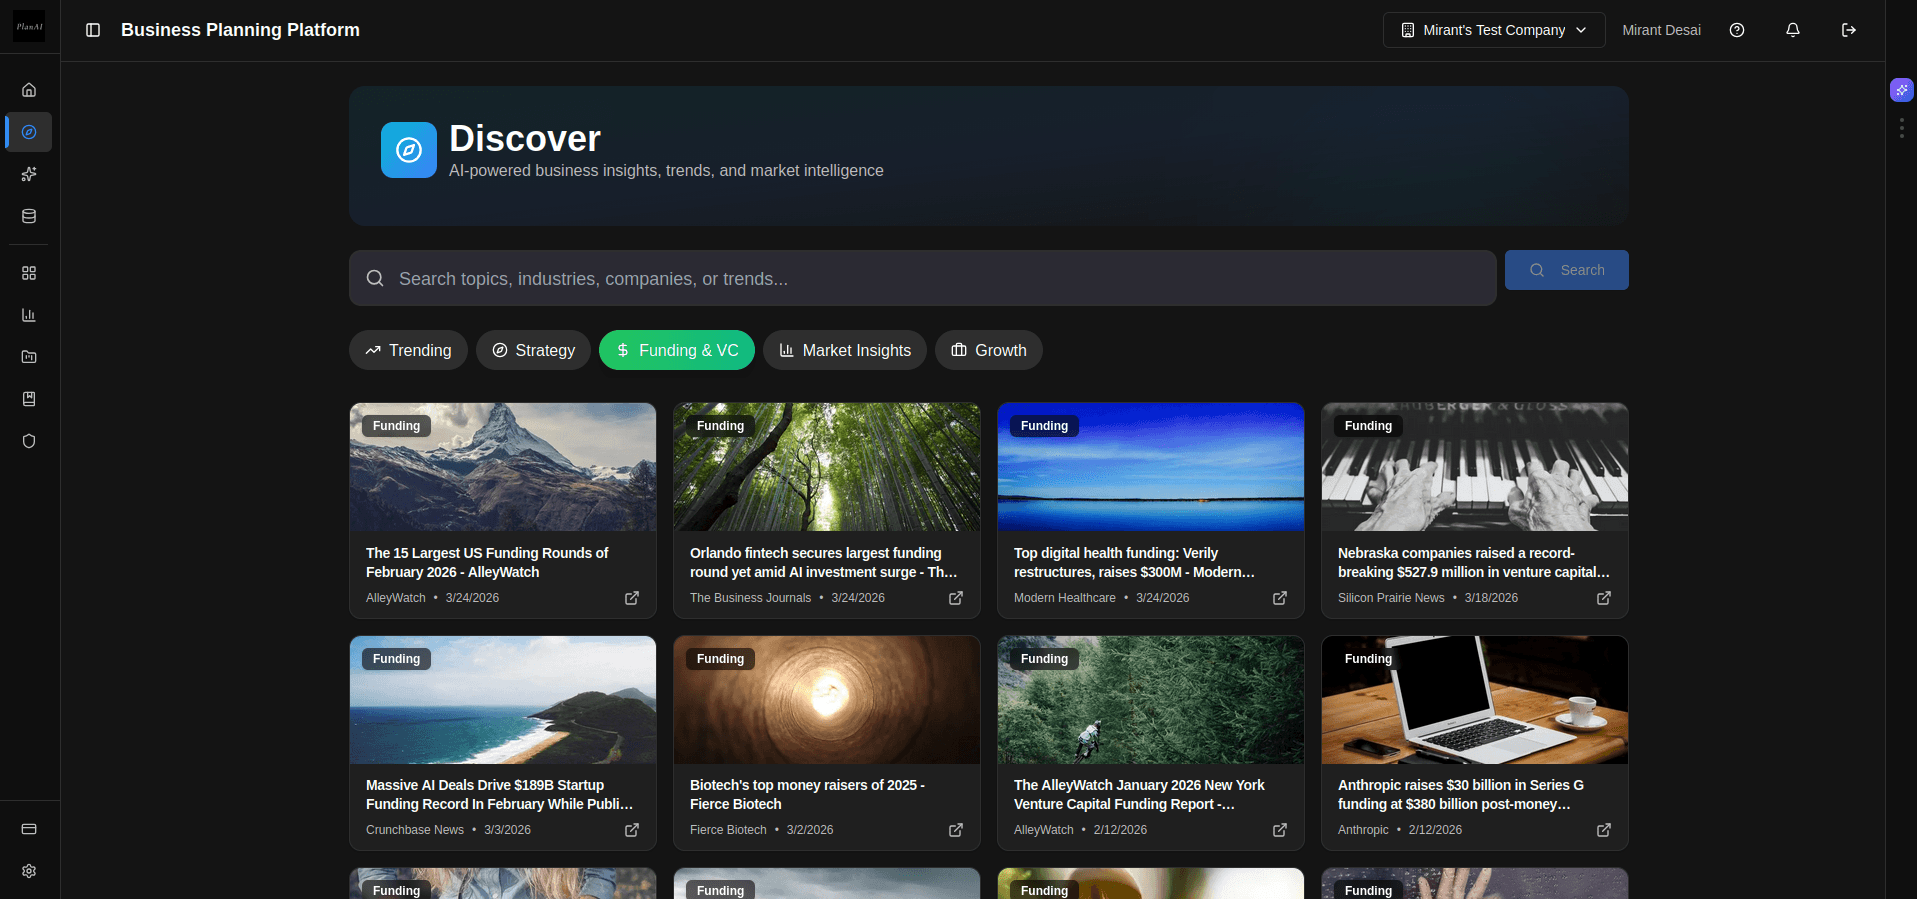The image size is (1917, 899).
Task: Open external link for AlleyWatch January 2026 report
Action: click(1280, 830)
